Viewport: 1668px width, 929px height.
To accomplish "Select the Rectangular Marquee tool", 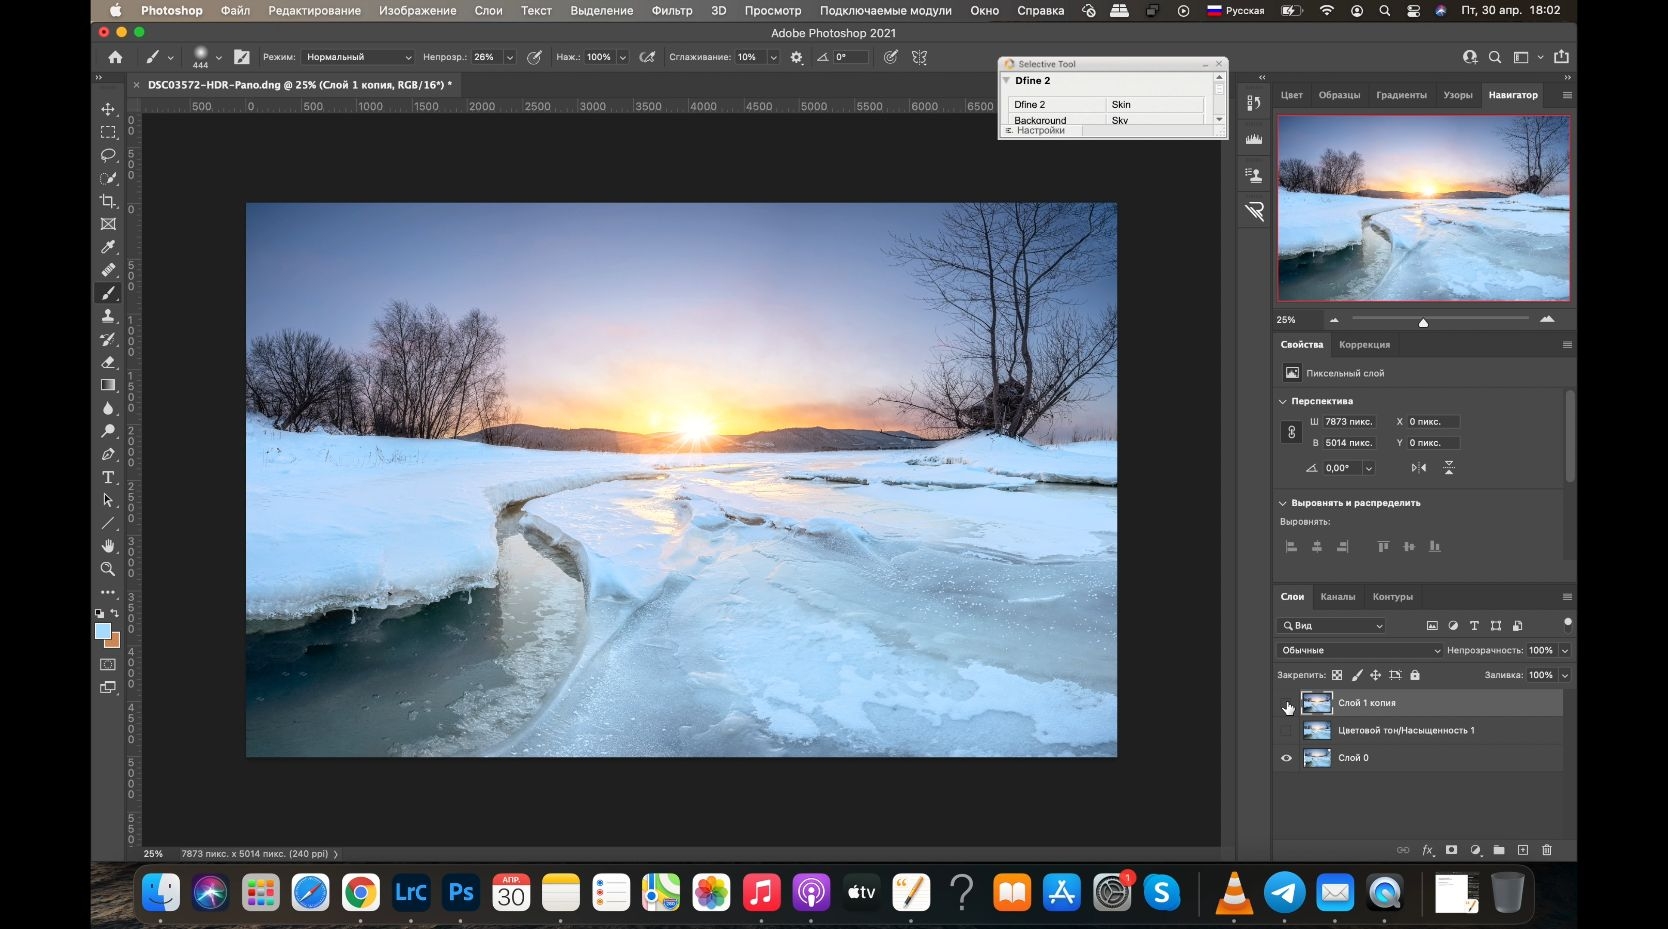I will point(108,132).
